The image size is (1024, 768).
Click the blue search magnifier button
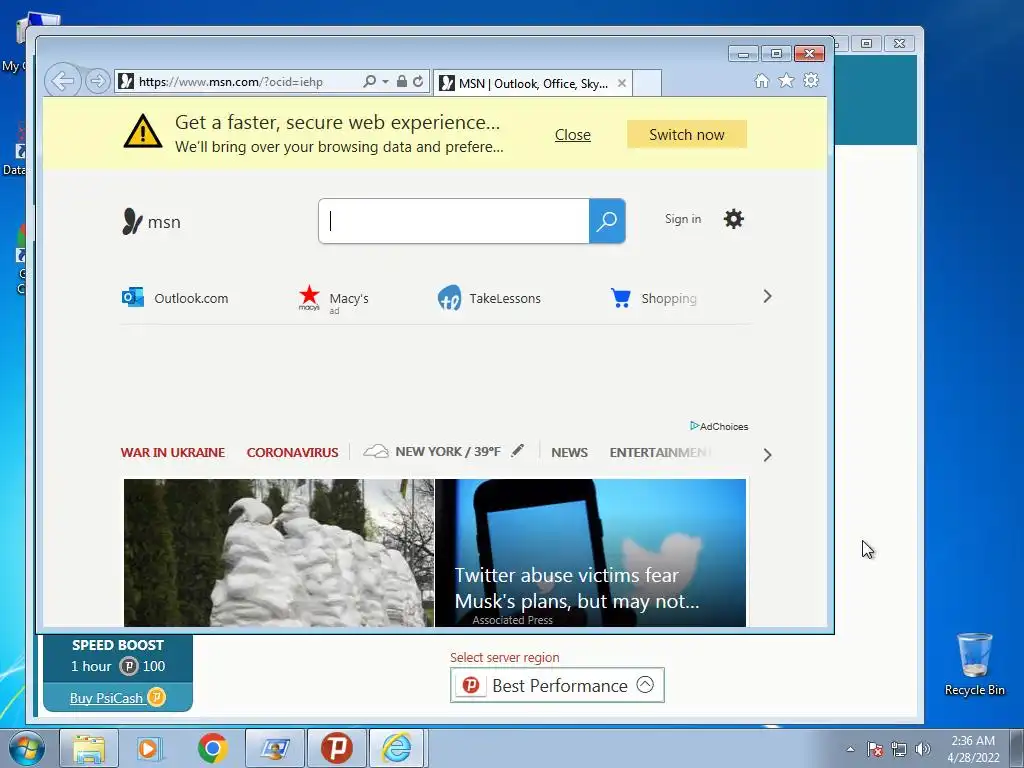607,221
